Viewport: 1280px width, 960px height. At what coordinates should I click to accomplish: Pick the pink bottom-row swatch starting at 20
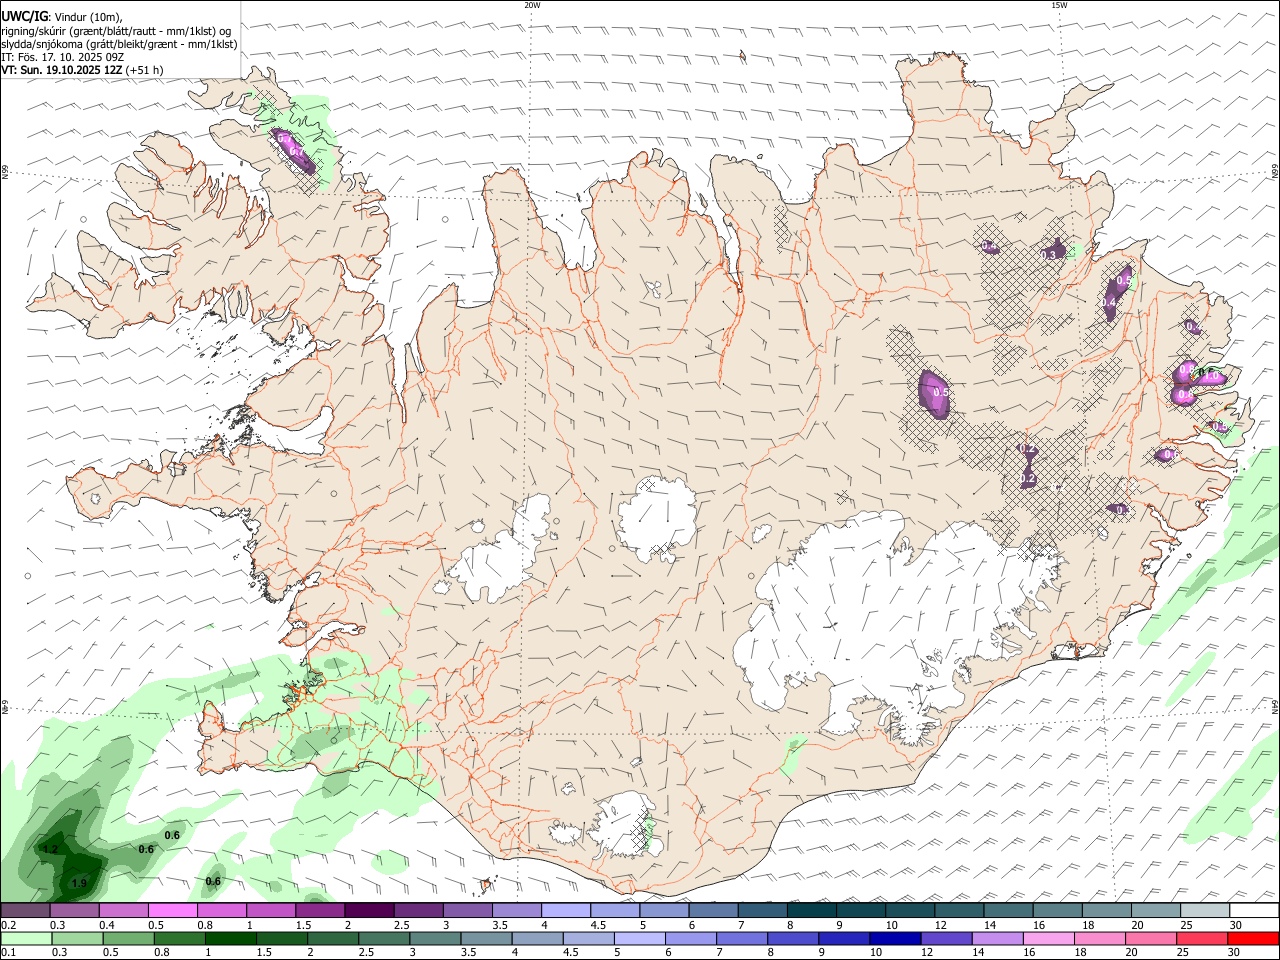click(x=1151, y=939)
